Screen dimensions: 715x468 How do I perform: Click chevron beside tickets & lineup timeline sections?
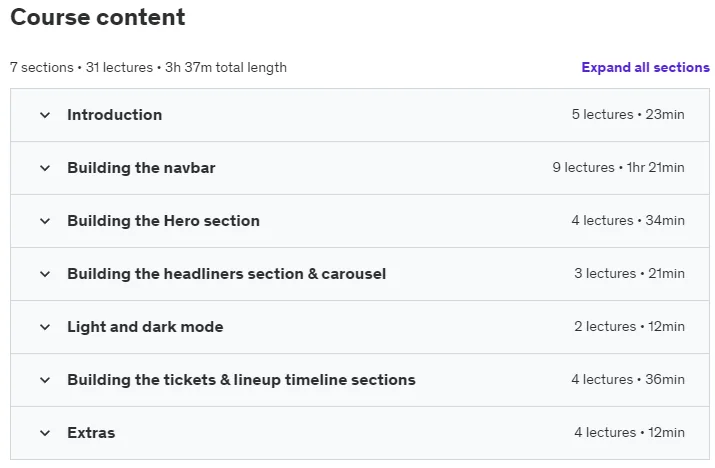(45, 380)
